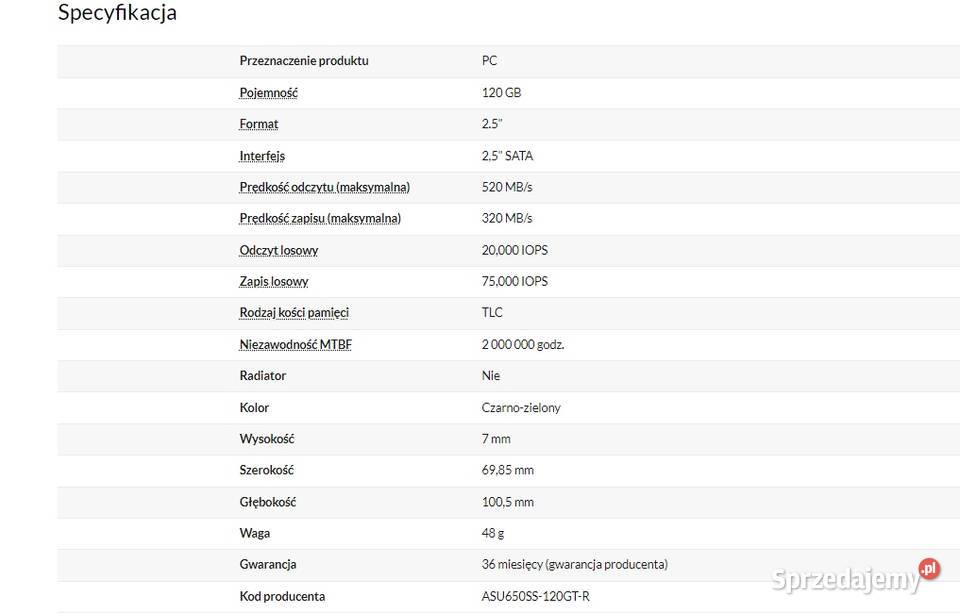960x613 pixels.
Task: Click the Kod producenta label
Action: click(x=282, y=596)
